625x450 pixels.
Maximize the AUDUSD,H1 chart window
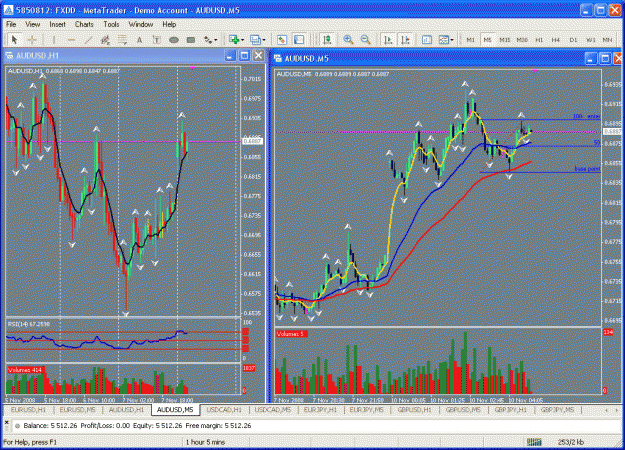pos(244,56)
